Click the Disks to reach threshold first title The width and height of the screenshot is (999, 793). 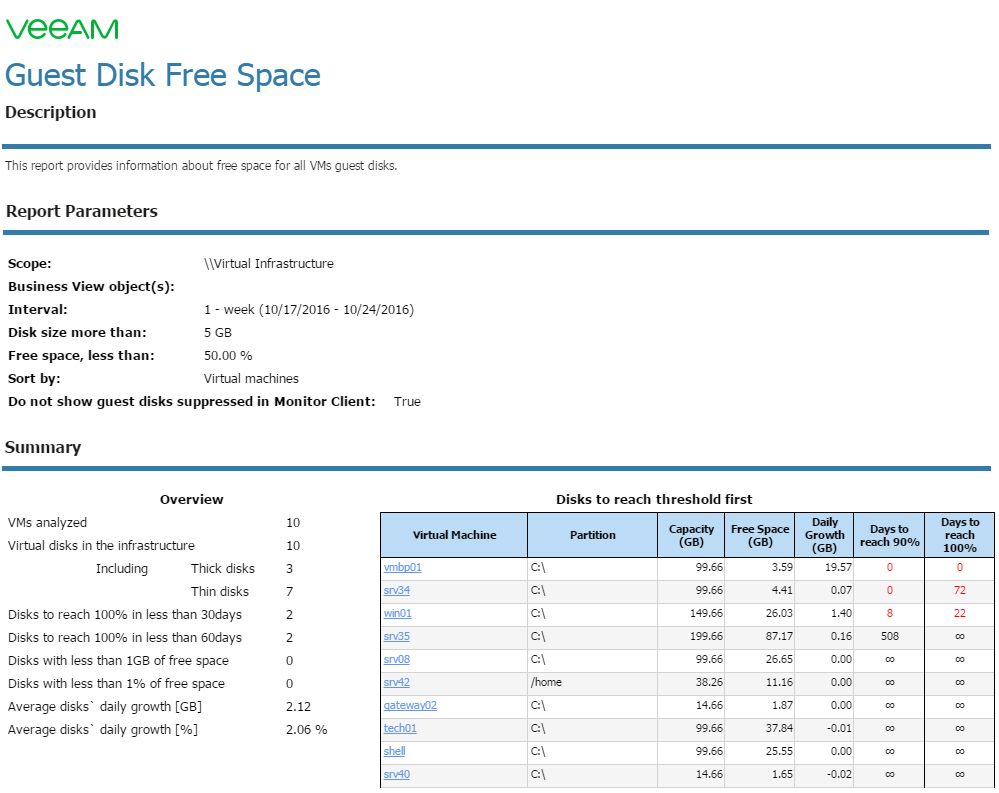654,499
